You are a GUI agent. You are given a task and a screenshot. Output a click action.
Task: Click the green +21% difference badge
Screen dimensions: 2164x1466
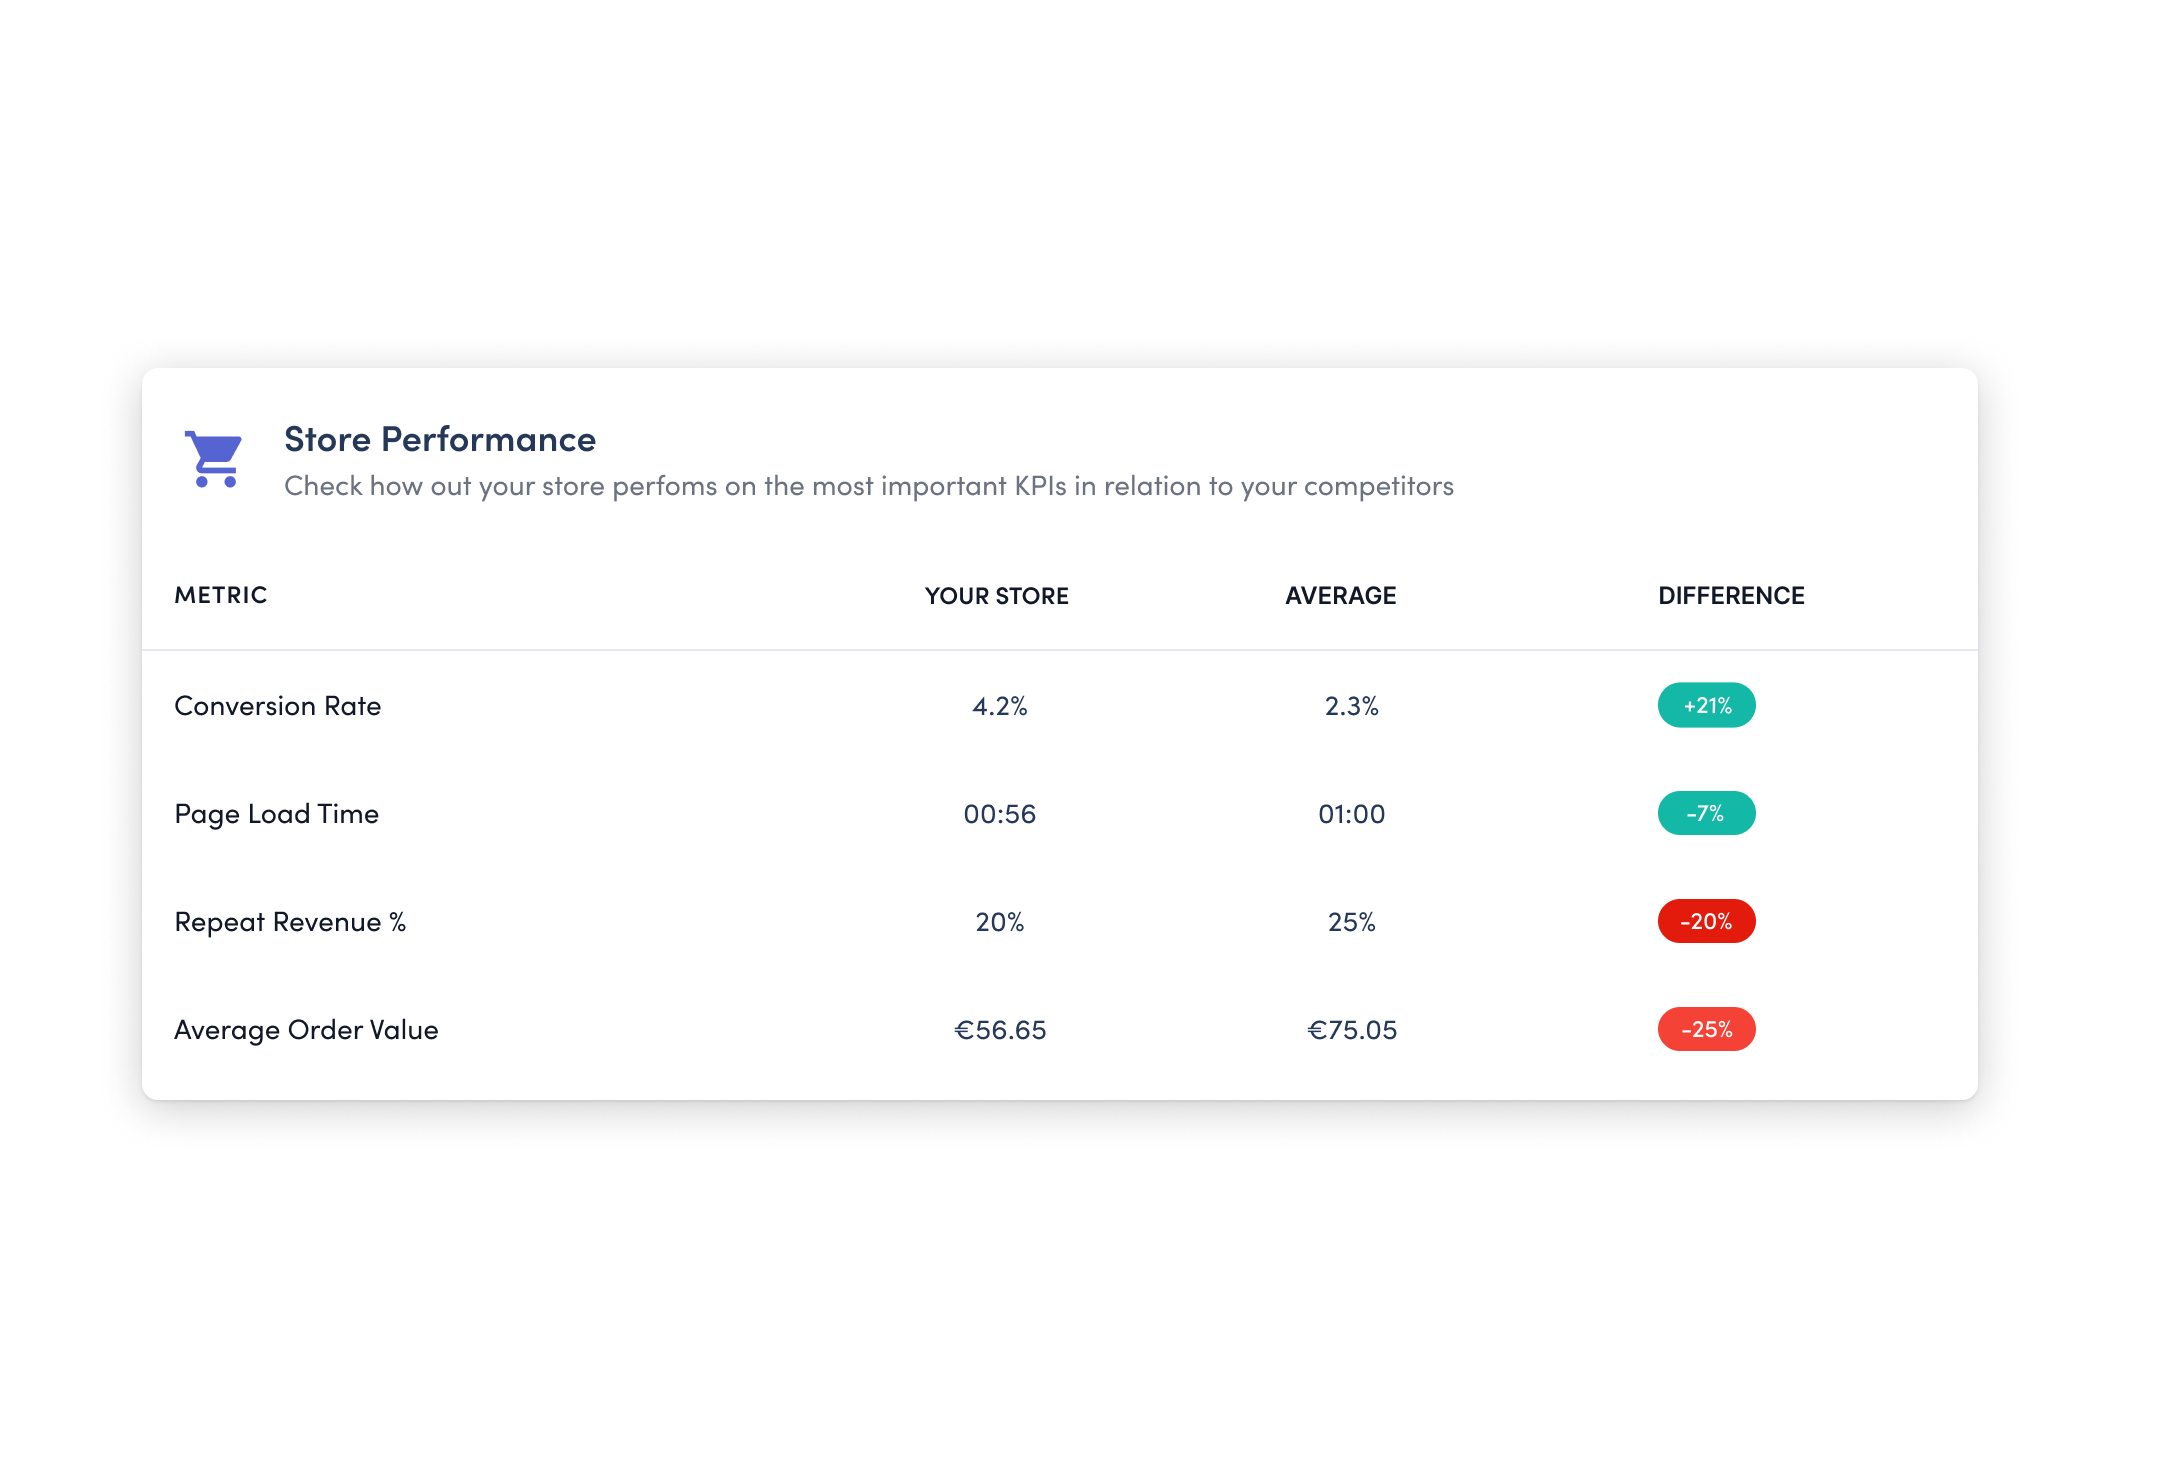click(1706, 705)
